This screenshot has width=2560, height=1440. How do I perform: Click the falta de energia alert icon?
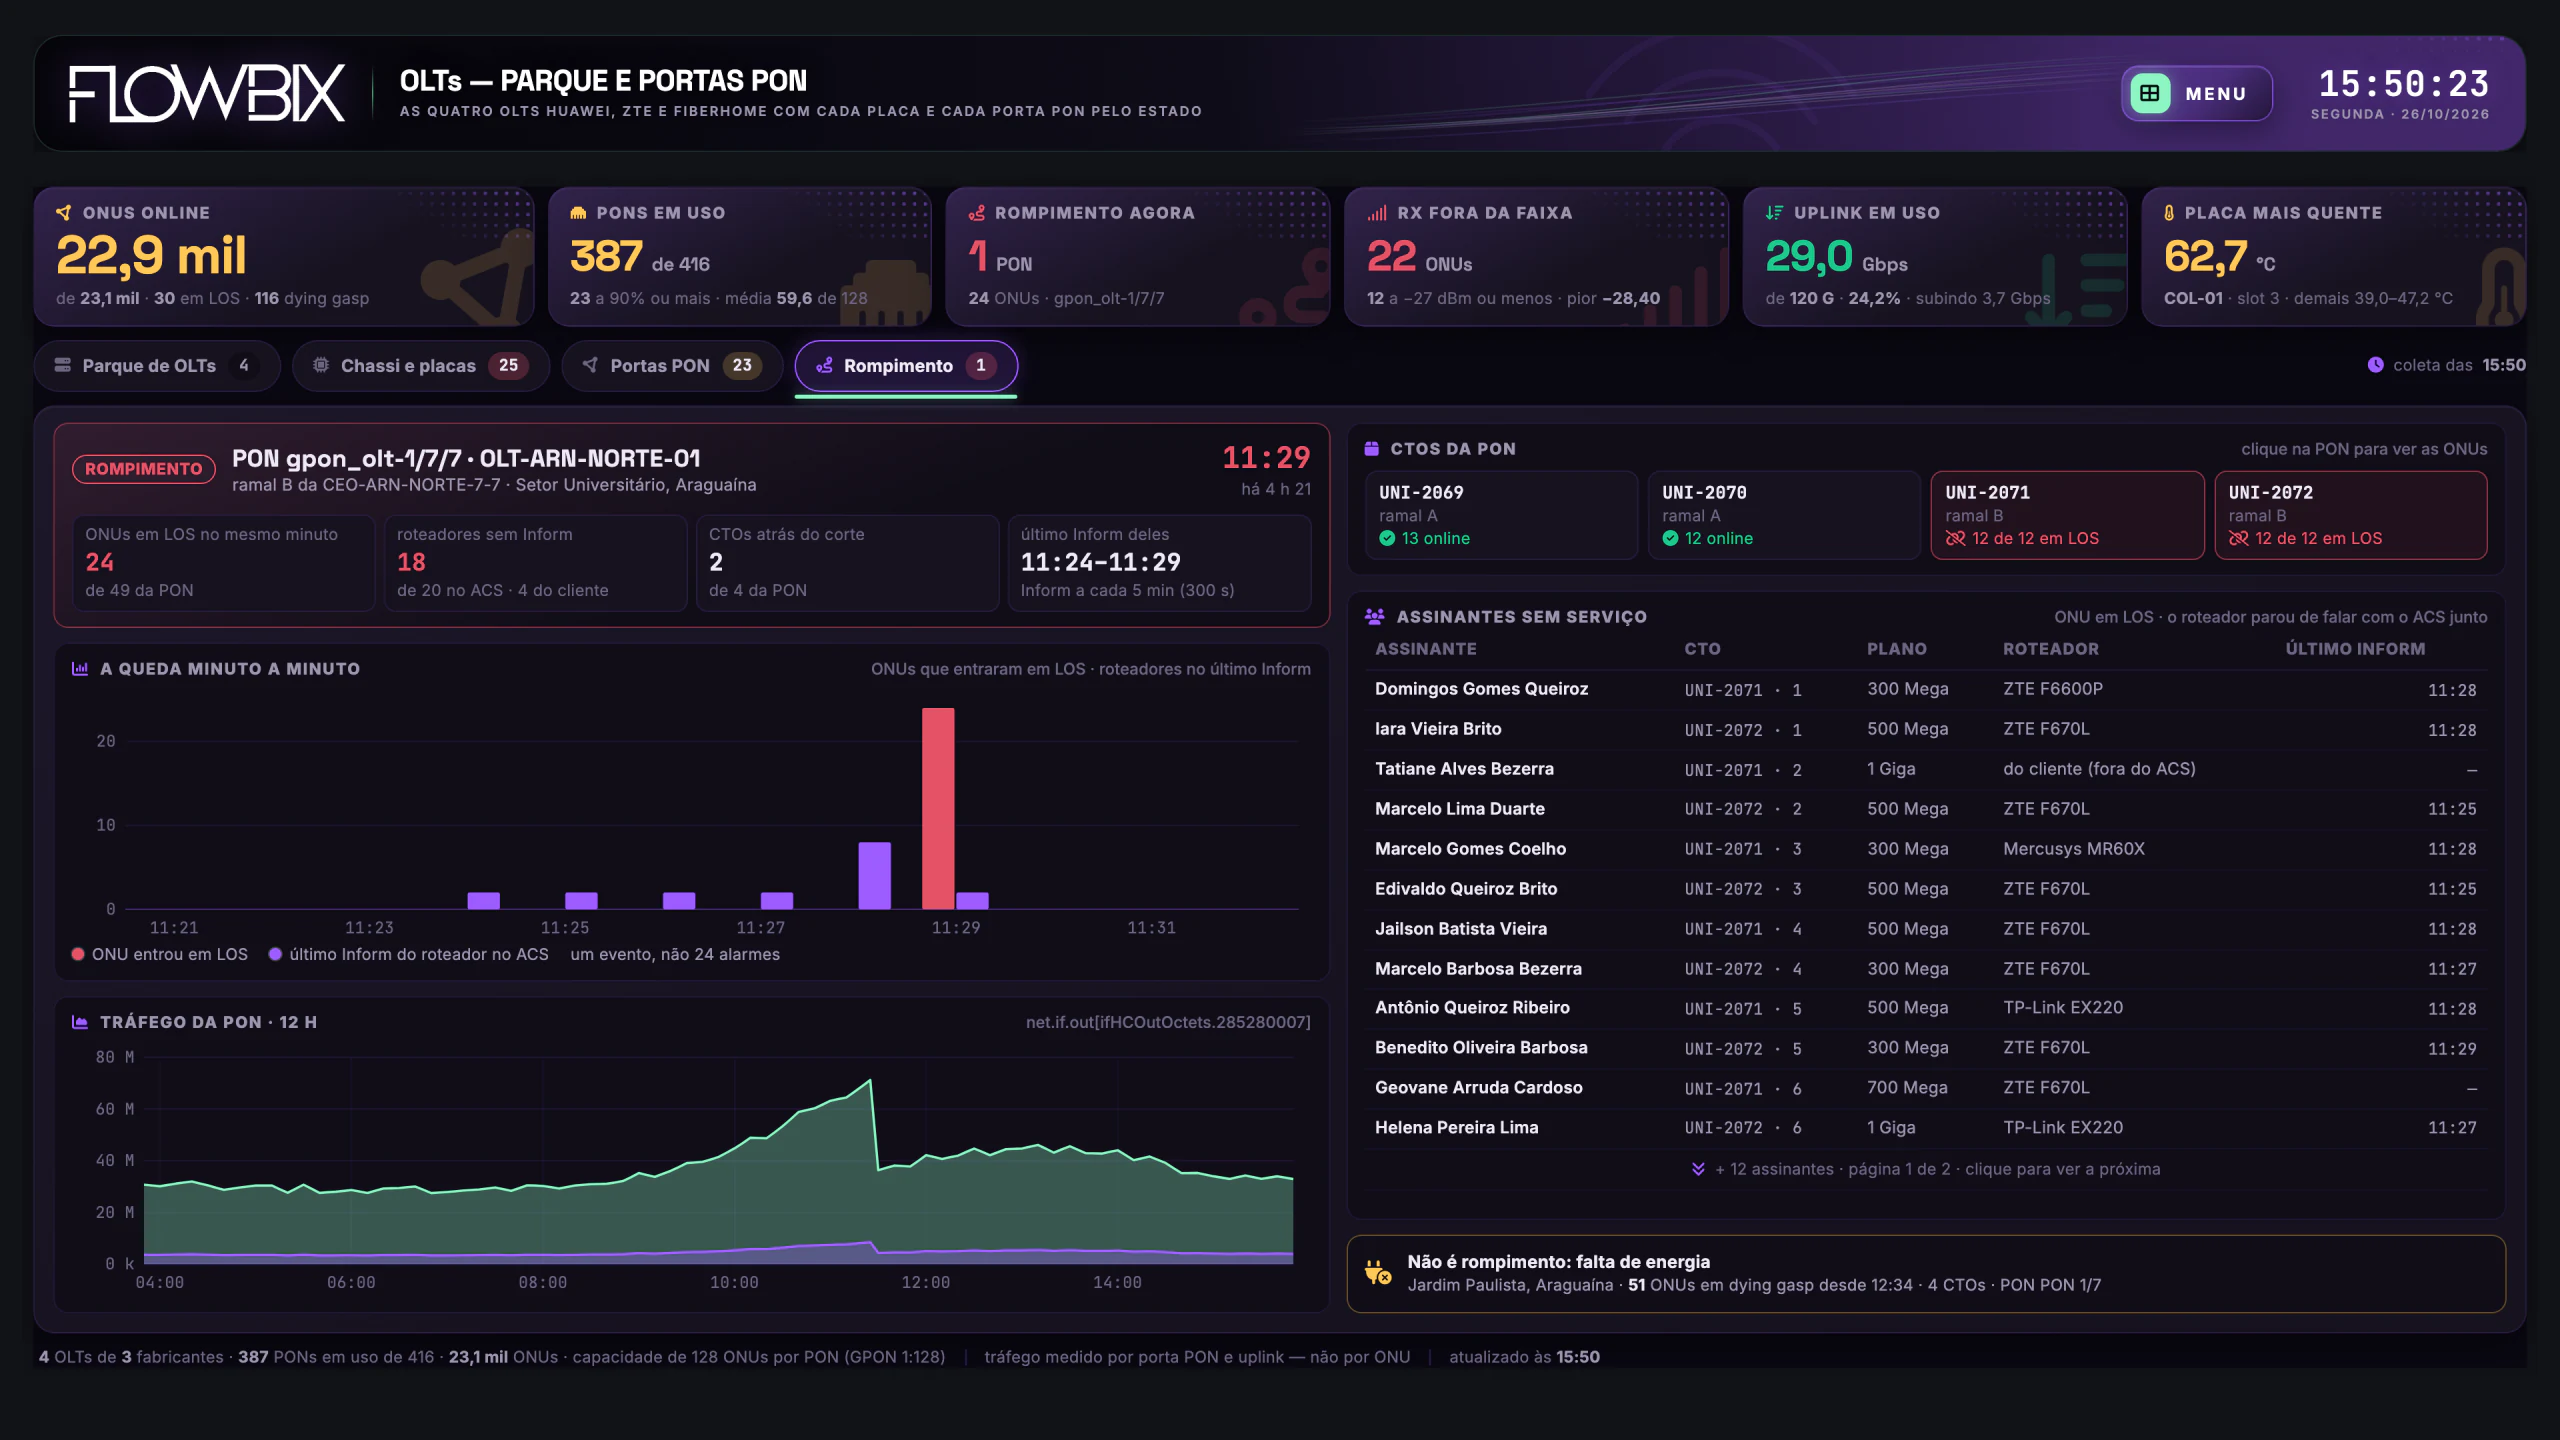pyautogui.click(x=1378, y=1273)
